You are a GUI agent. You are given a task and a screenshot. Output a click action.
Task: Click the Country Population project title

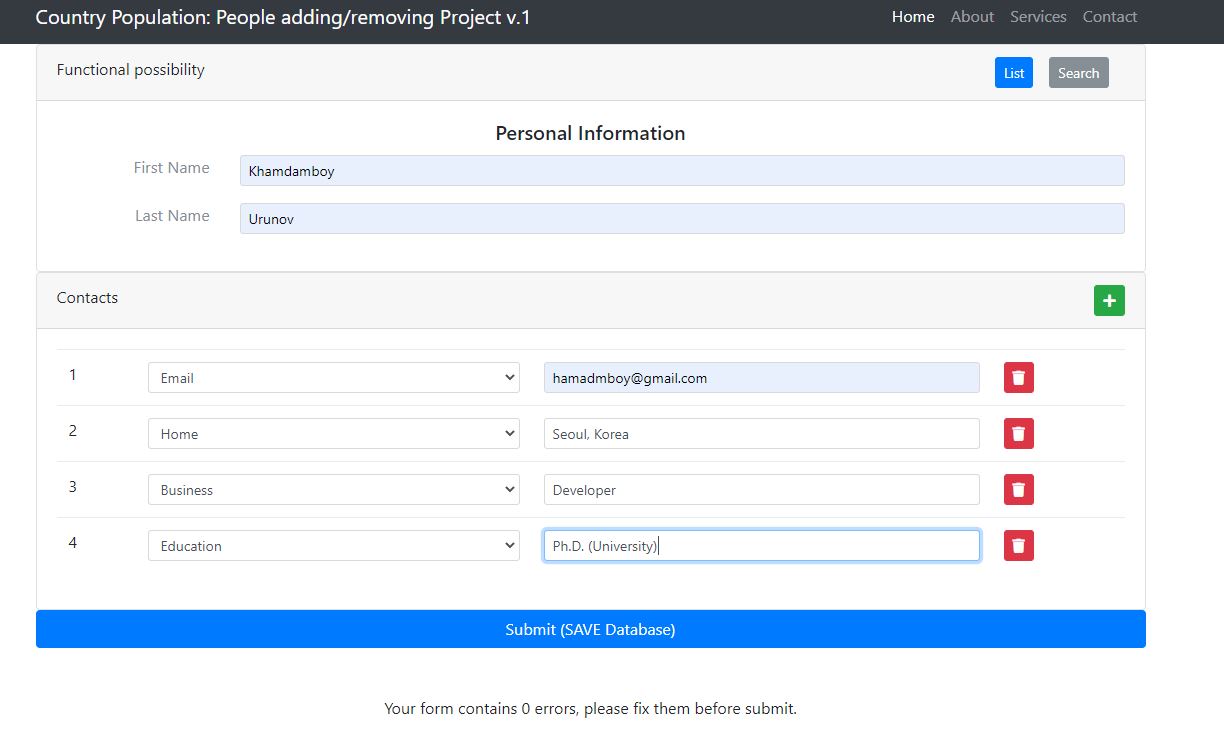[x=283, y=17]
